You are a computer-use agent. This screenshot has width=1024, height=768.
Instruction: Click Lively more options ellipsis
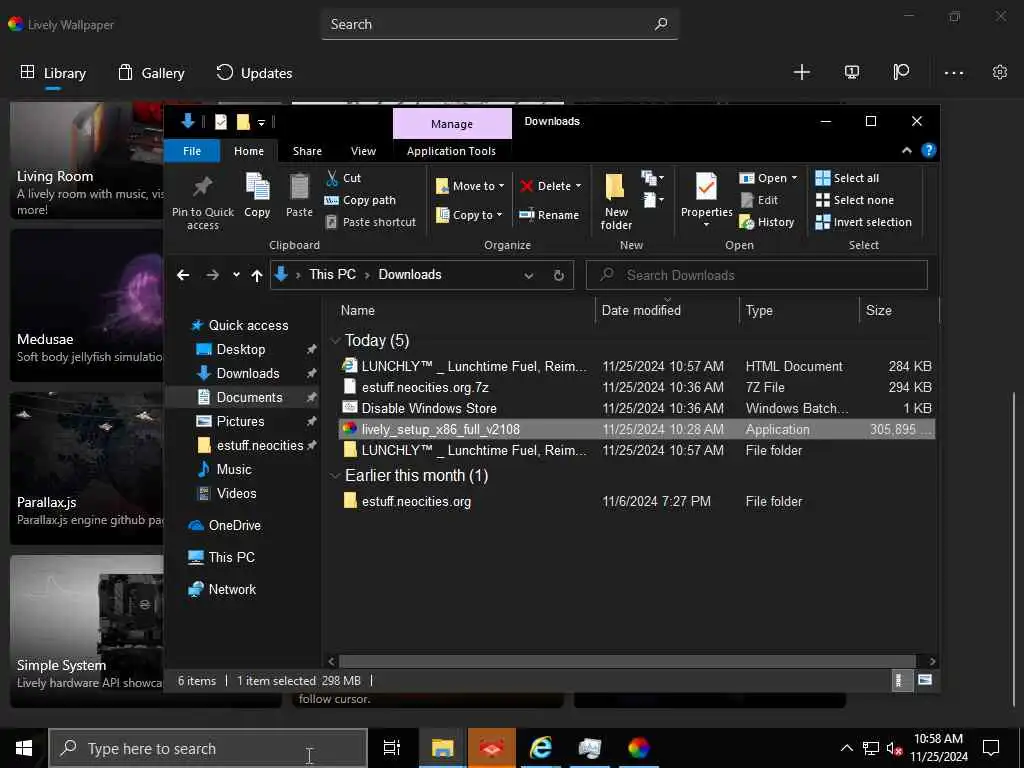point(953,72)
